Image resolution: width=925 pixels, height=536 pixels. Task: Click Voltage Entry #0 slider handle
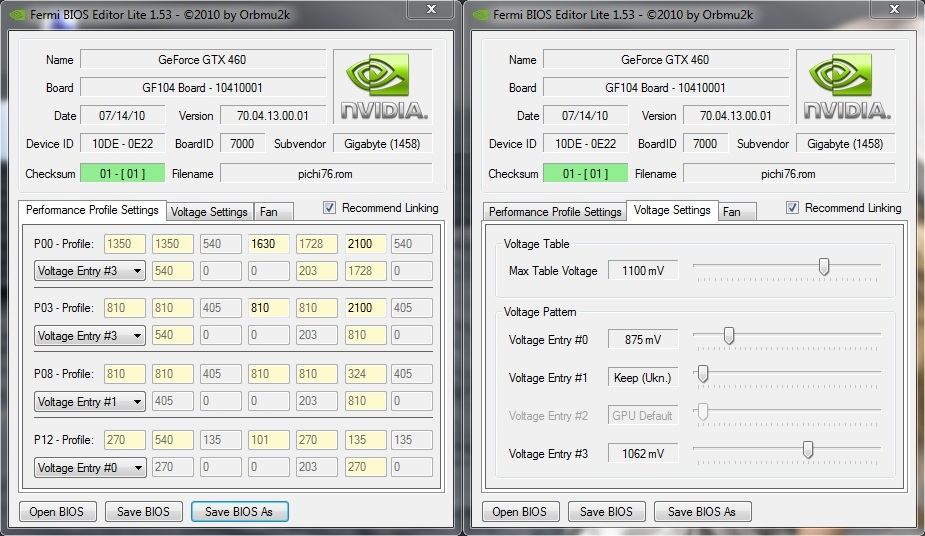click(x=729, y=336)
